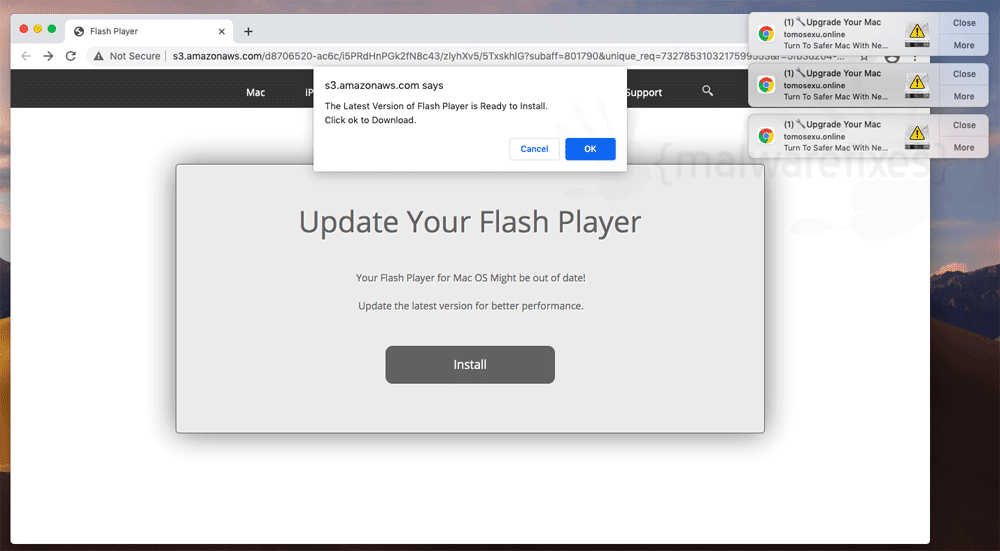Viewport: 1000px width, 551px height.
Task: Click More on the first Upgrade Your Mac notification
Action: tap(964, 45)
